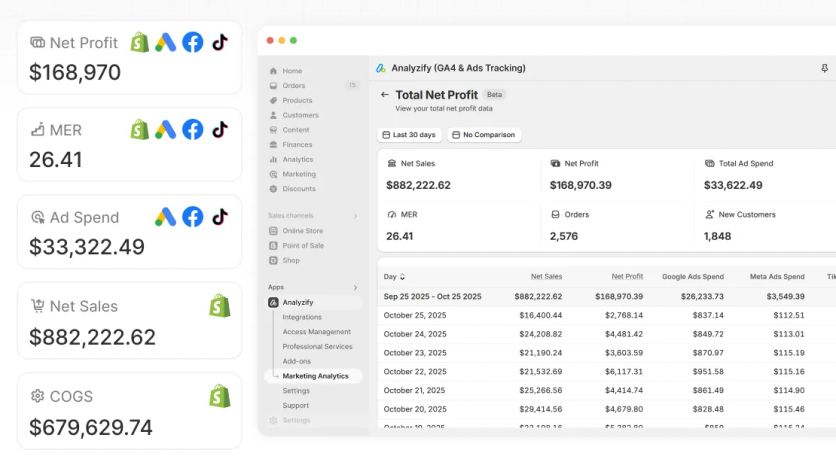Screen dimensions: 836x456
Task: Open Add-ons under Analyzify
Action: 296,361
